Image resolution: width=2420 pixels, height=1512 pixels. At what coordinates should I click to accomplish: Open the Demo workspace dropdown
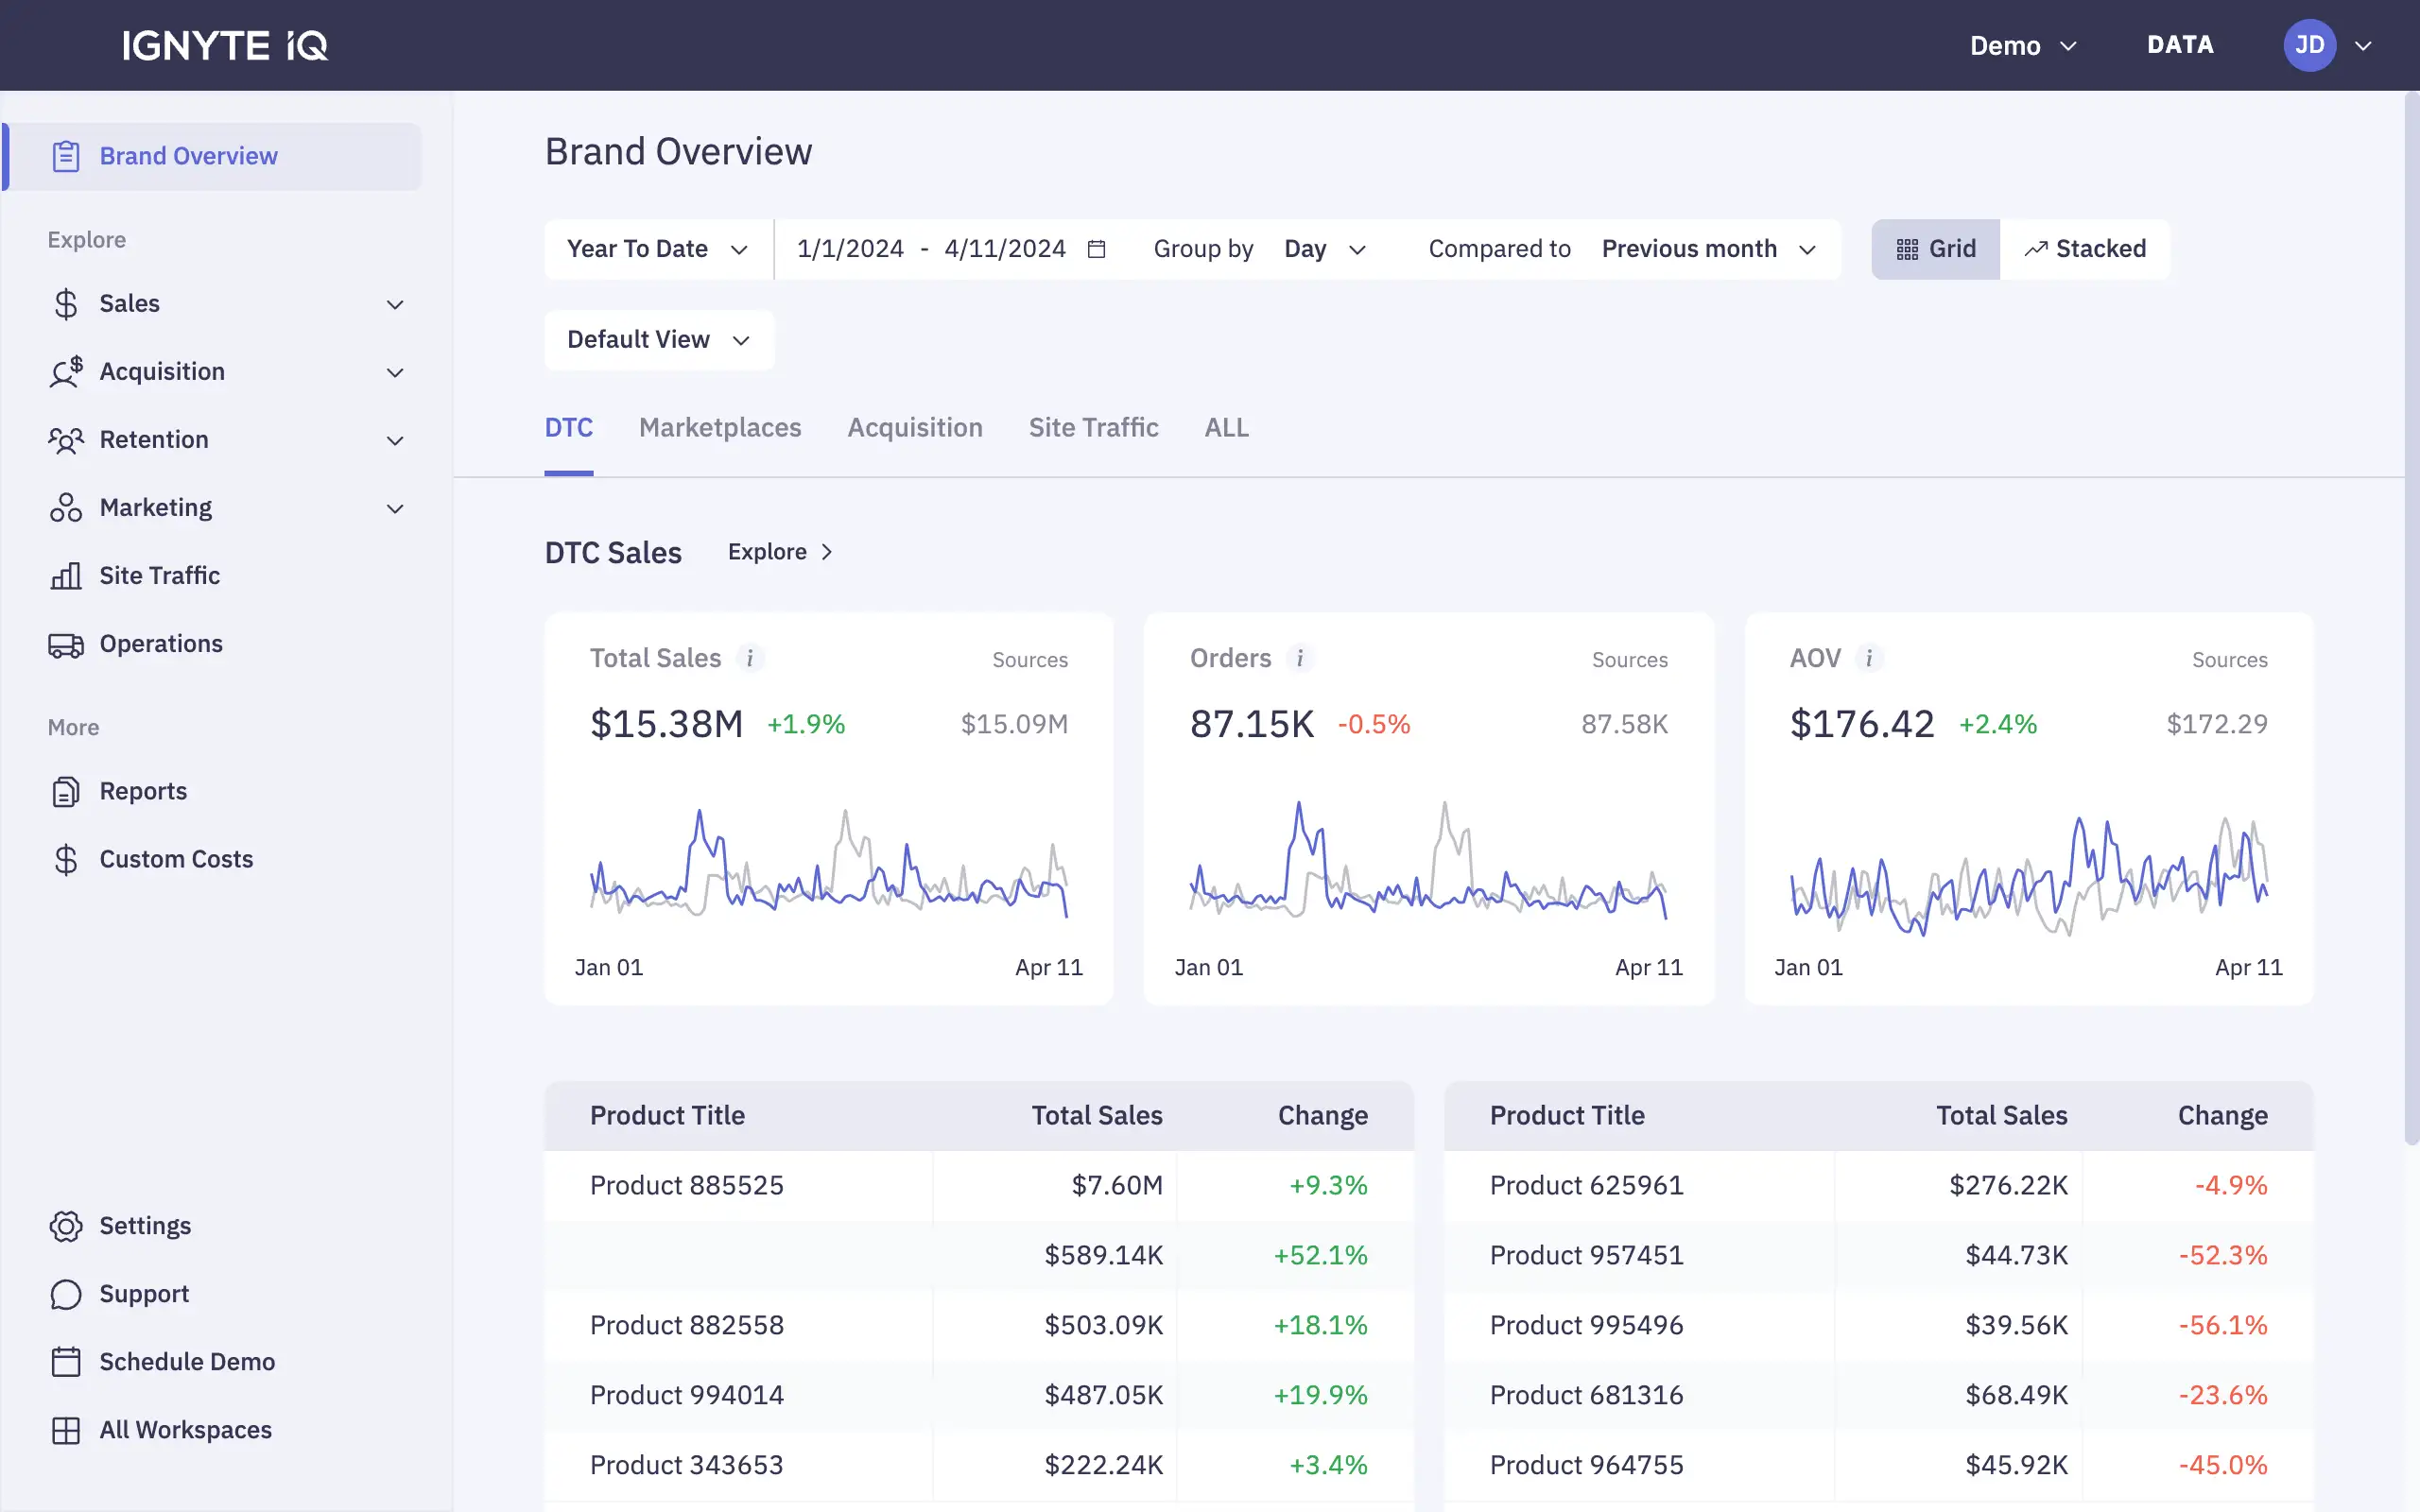pyautogui.click(x=2024, y=45)
